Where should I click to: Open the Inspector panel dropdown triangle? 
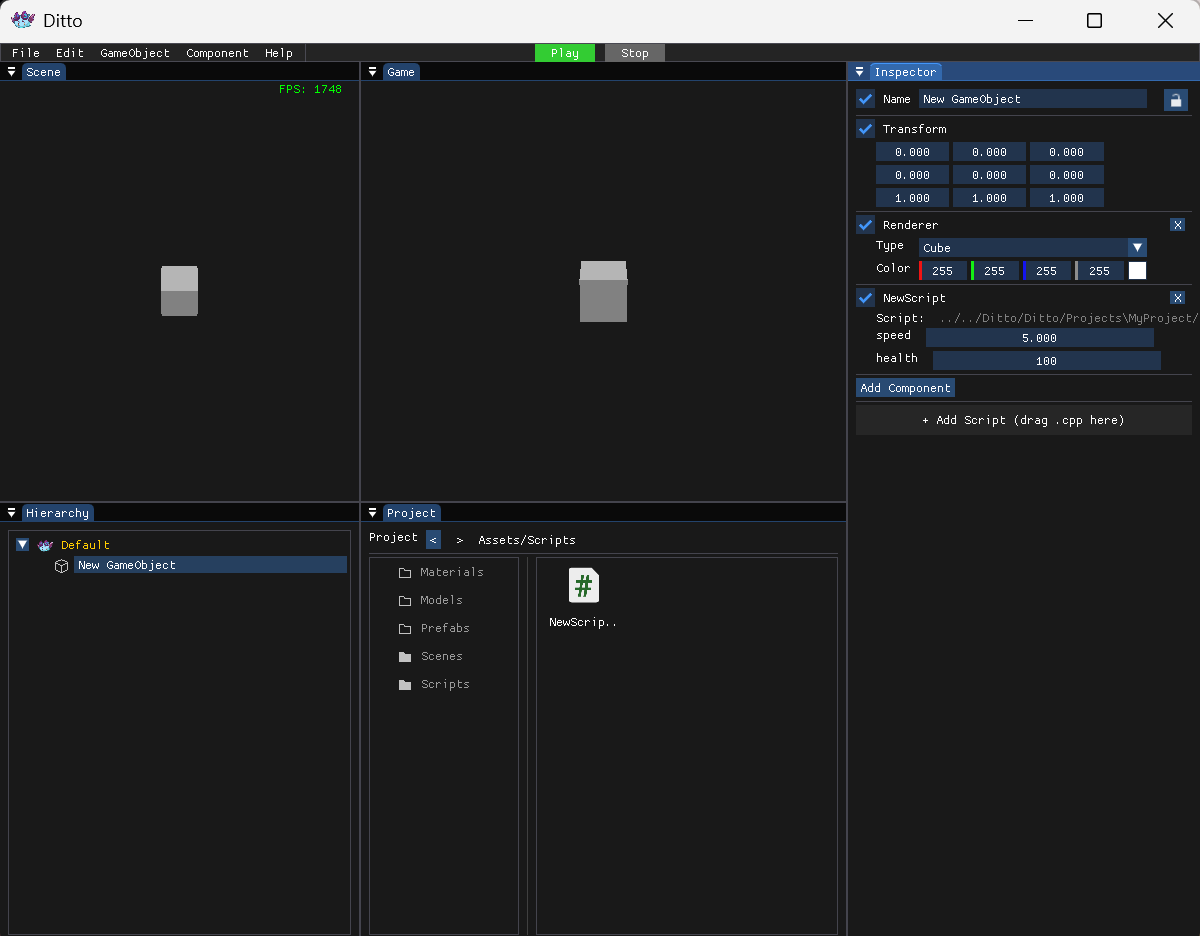click(859, 72)
